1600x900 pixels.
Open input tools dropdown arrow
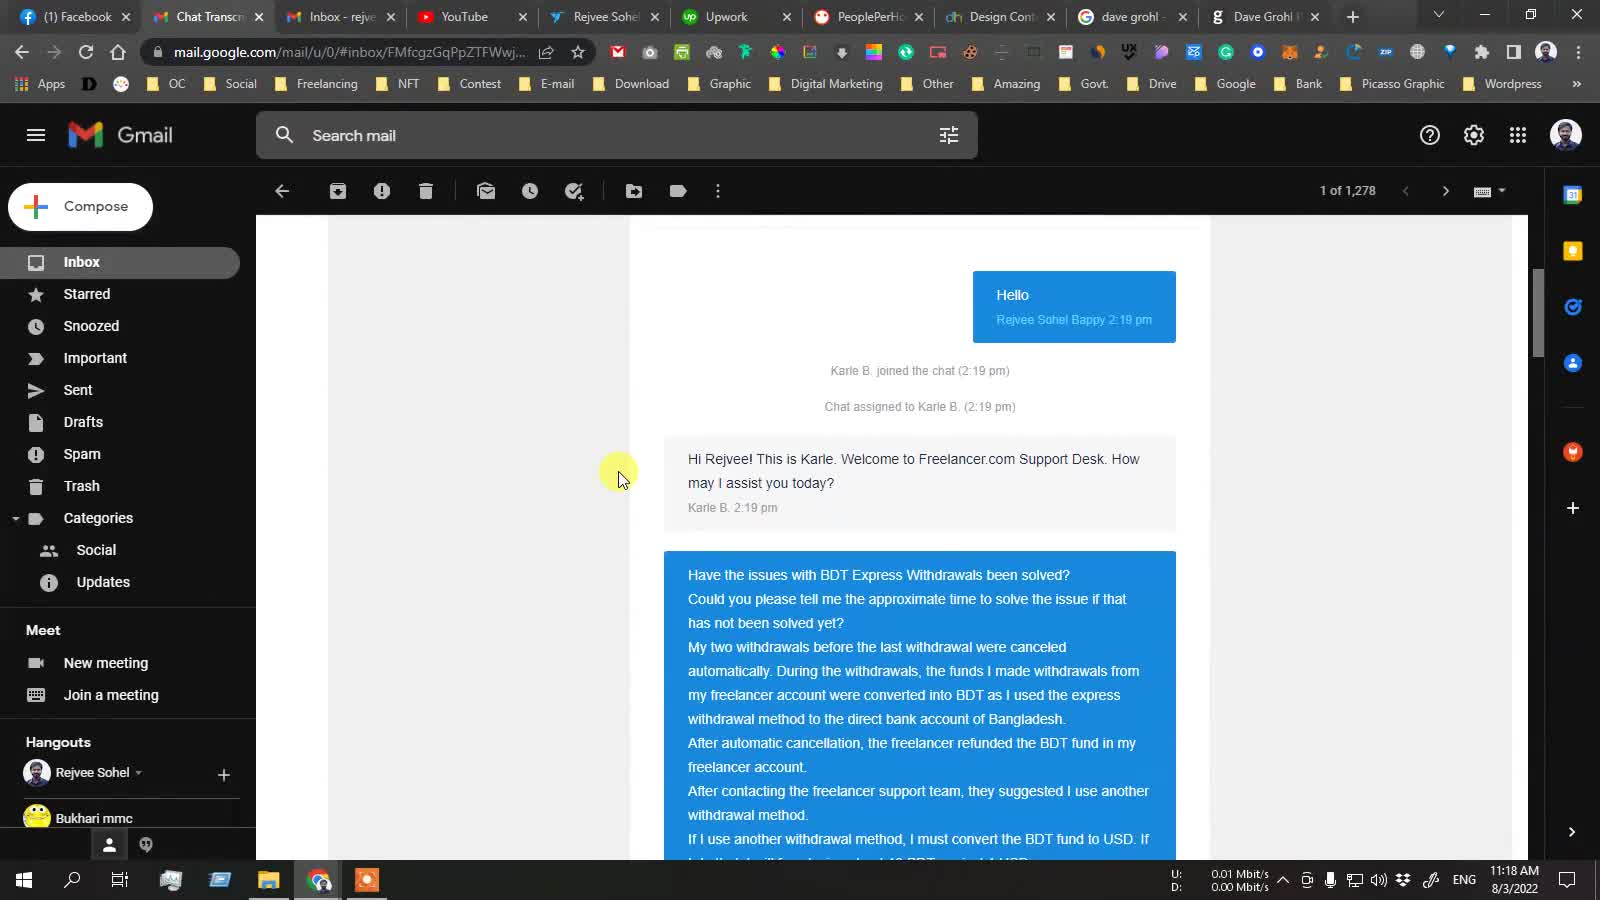(x=1502, y=191)
